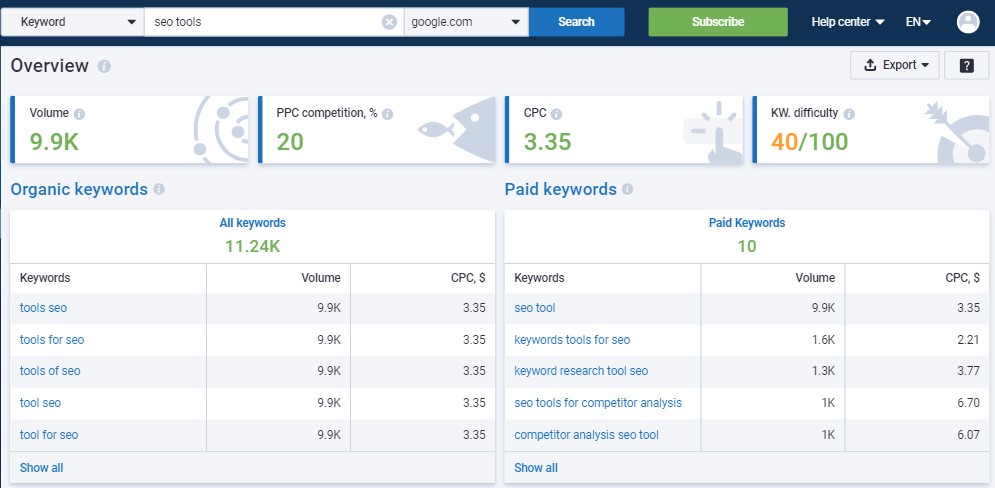Show info tooltip next to Overview

point(104,66)
